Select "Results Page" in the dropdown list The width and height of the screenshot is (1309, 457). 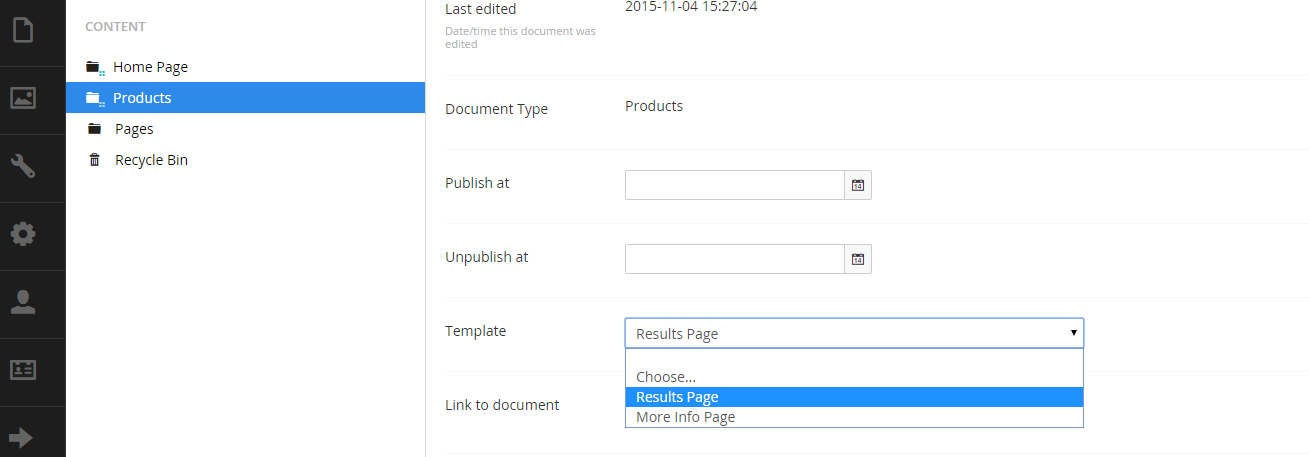[677, 397]
